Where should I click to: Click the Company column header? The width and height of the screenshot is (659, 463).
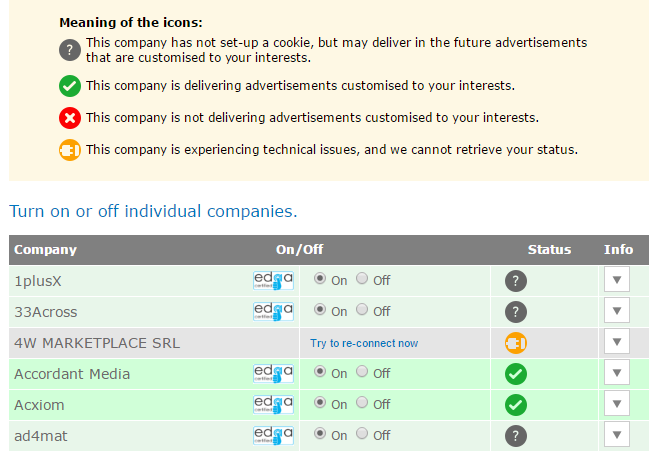[45, 250]
